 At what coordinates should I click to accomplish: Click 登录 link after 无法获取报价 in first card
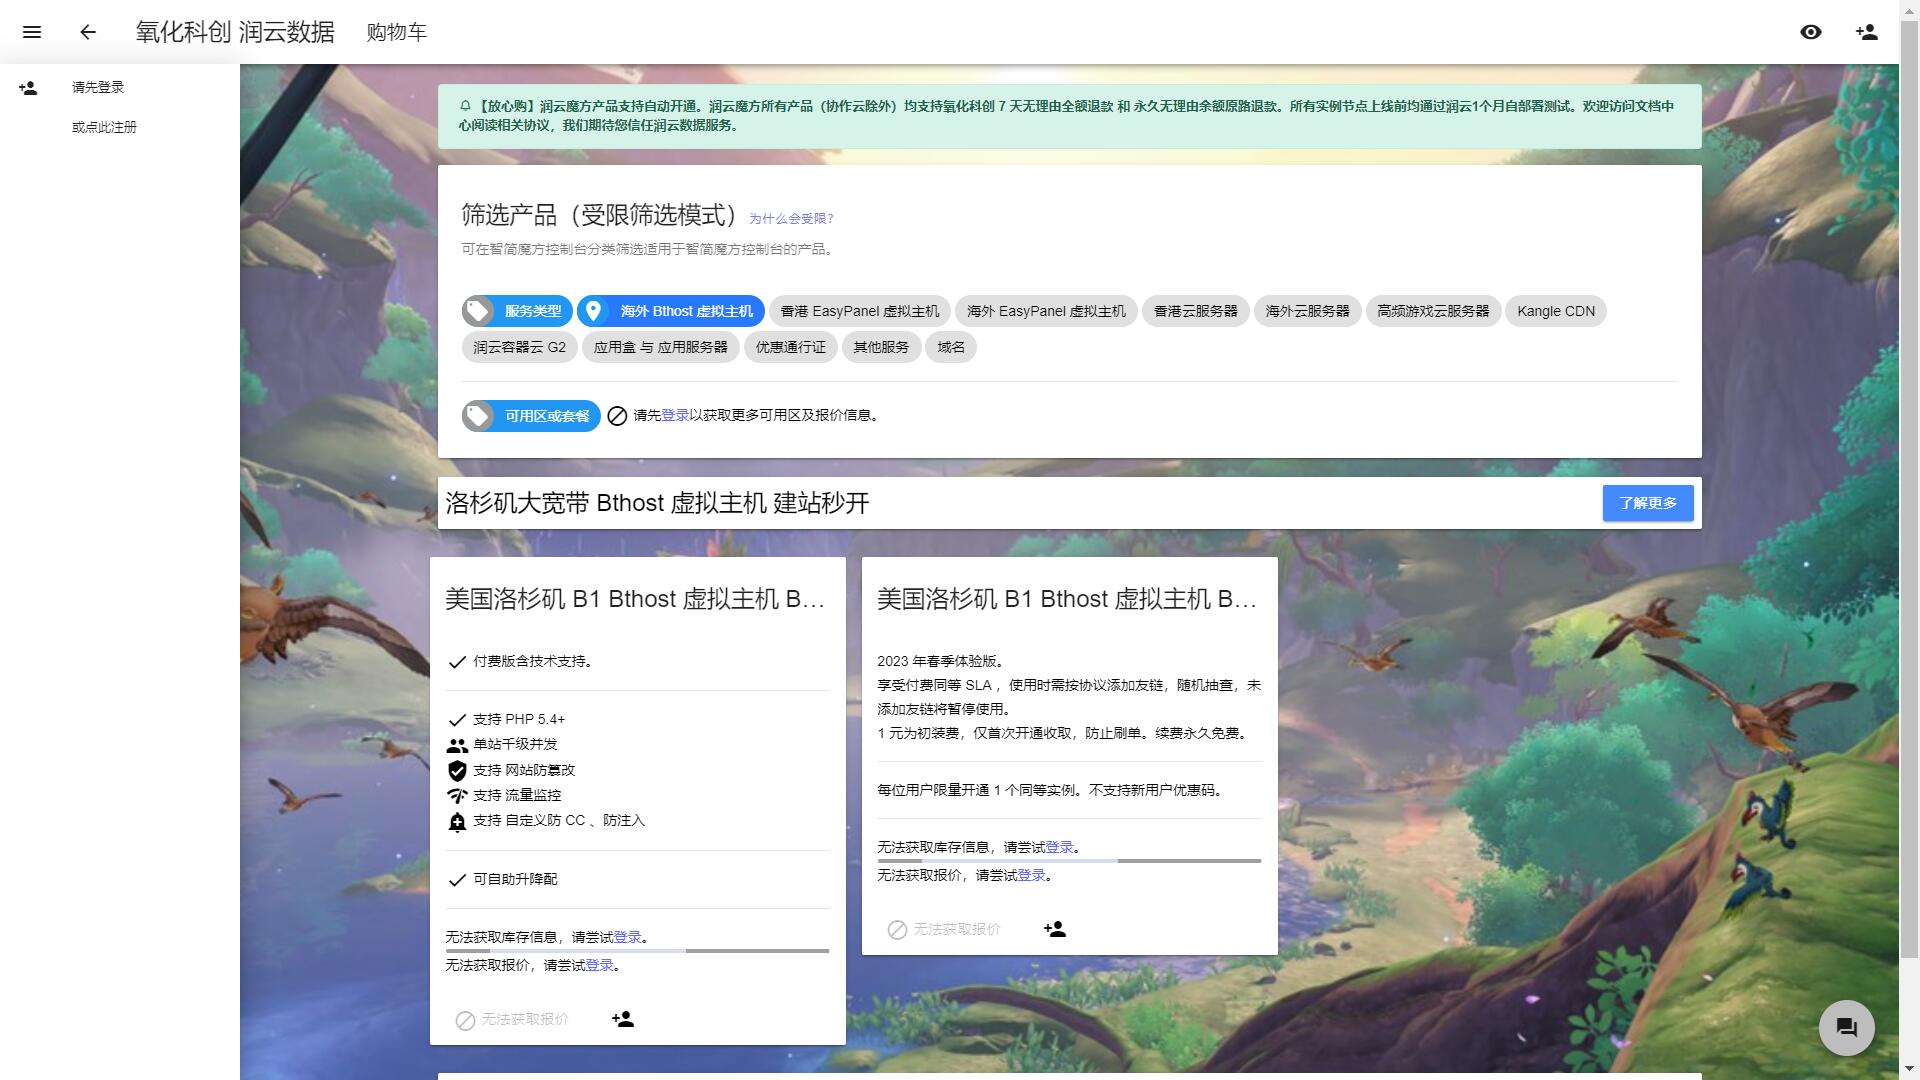point(599,965)
